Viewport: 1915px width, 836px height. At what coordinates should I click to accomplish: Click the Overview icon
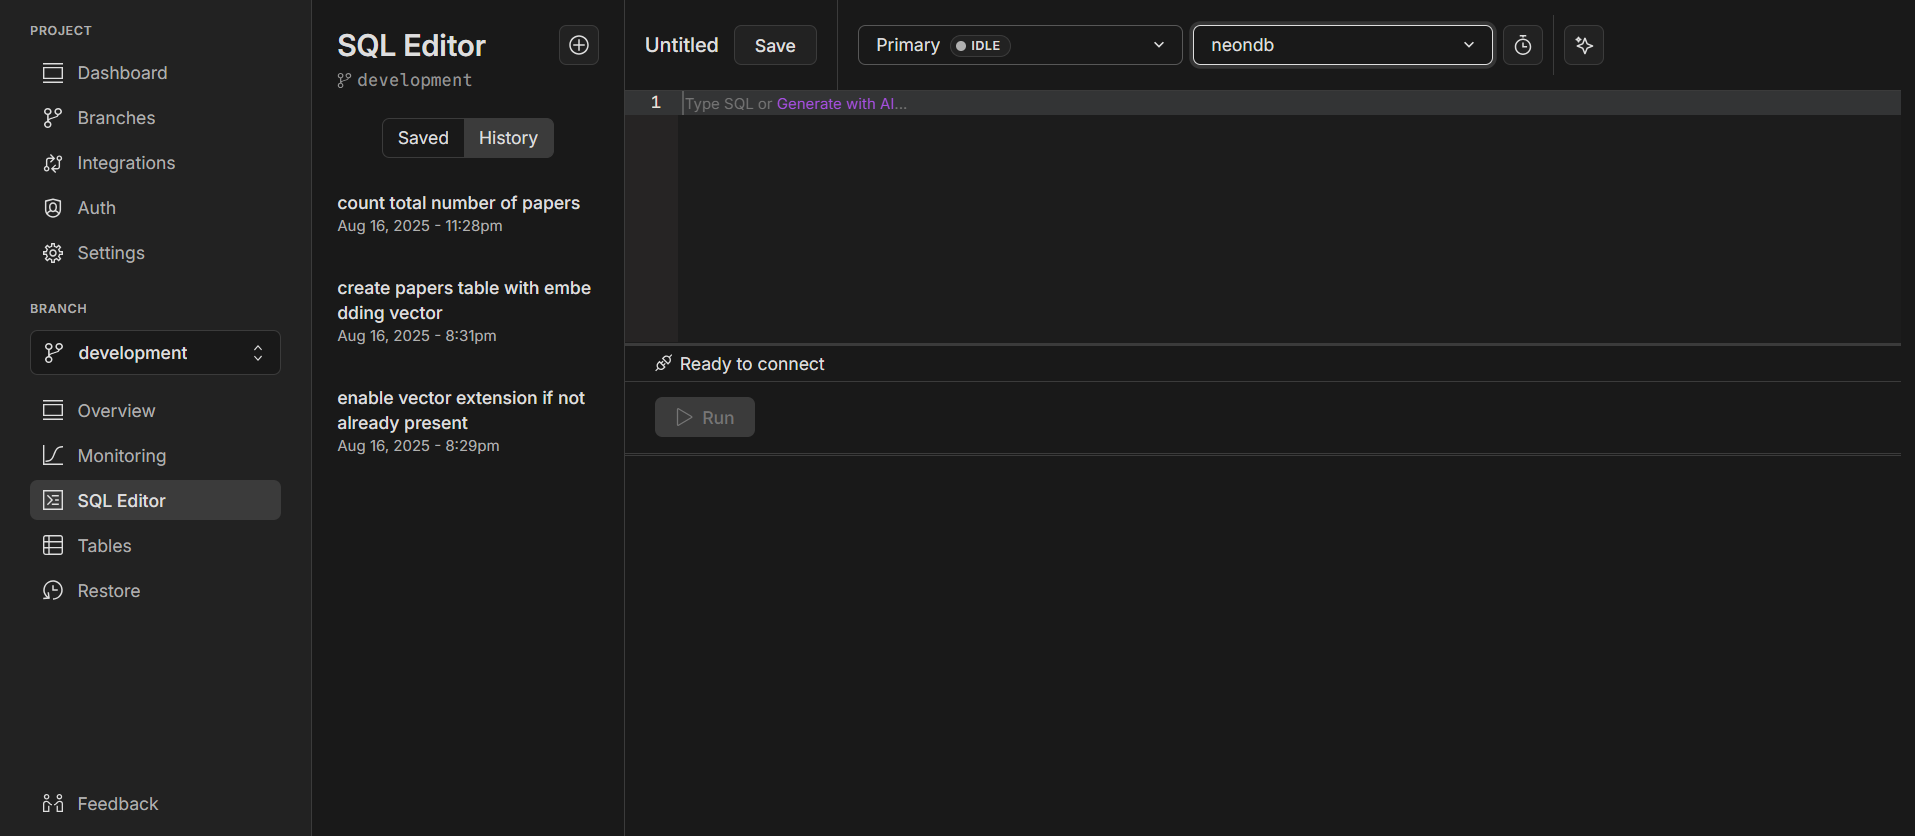tap(53, 410)
